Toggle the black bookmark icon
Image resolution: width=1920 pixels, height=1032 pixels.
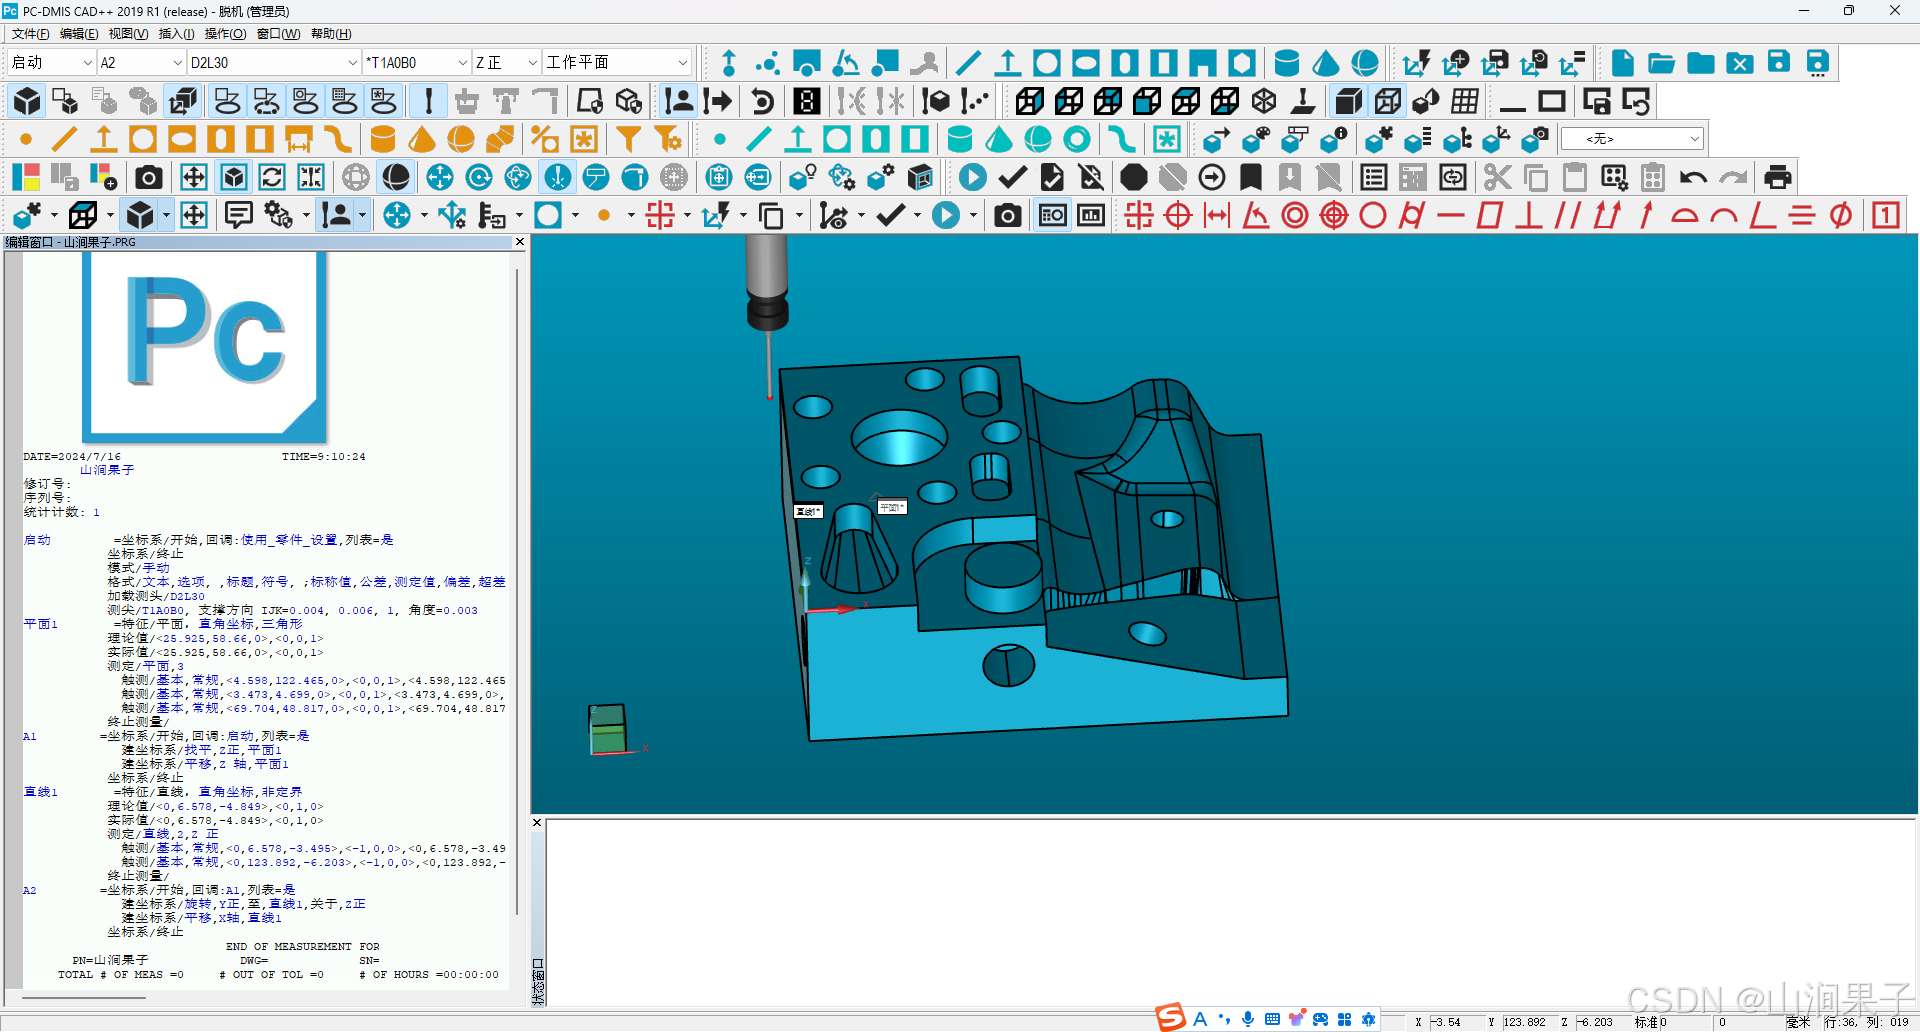[1251, 177]
